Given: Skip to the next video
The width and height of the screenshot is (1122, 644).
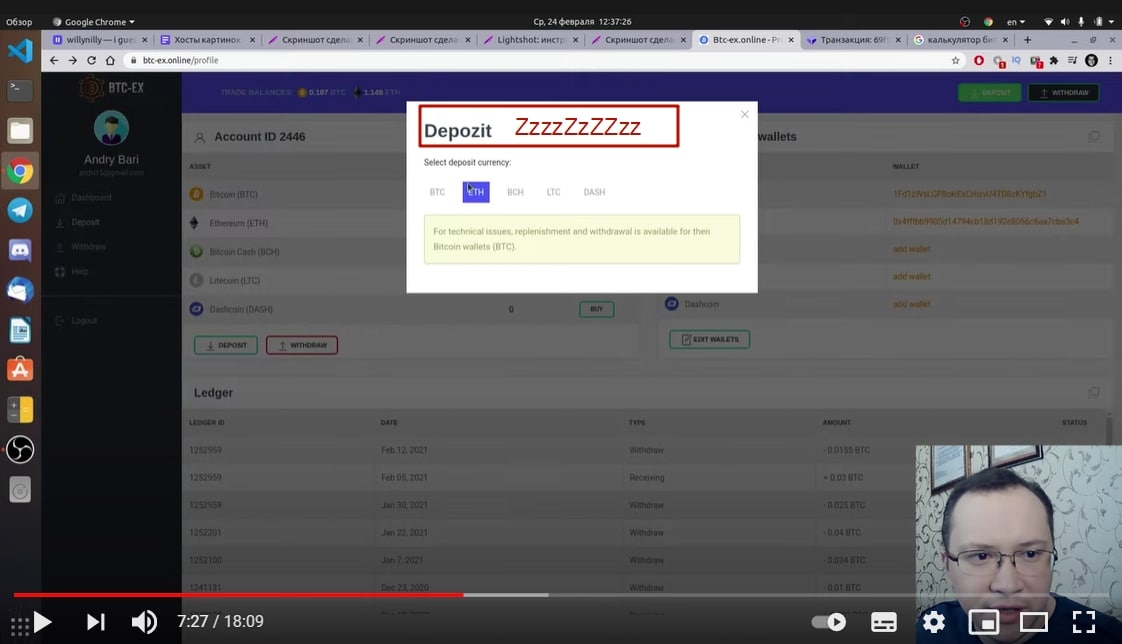Looking at the screenshot, I should [x=95, y=622].
